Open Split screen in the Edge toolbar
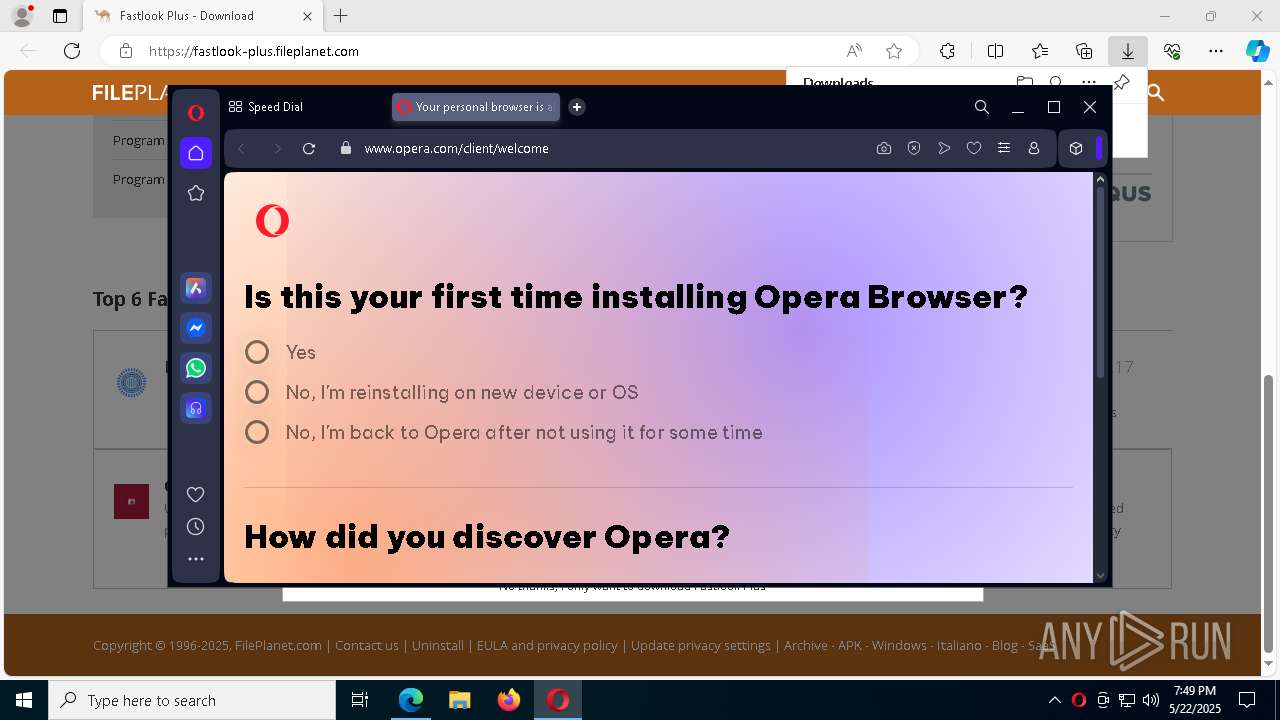This screenshot has height=720, width=1280. (996, 51)
